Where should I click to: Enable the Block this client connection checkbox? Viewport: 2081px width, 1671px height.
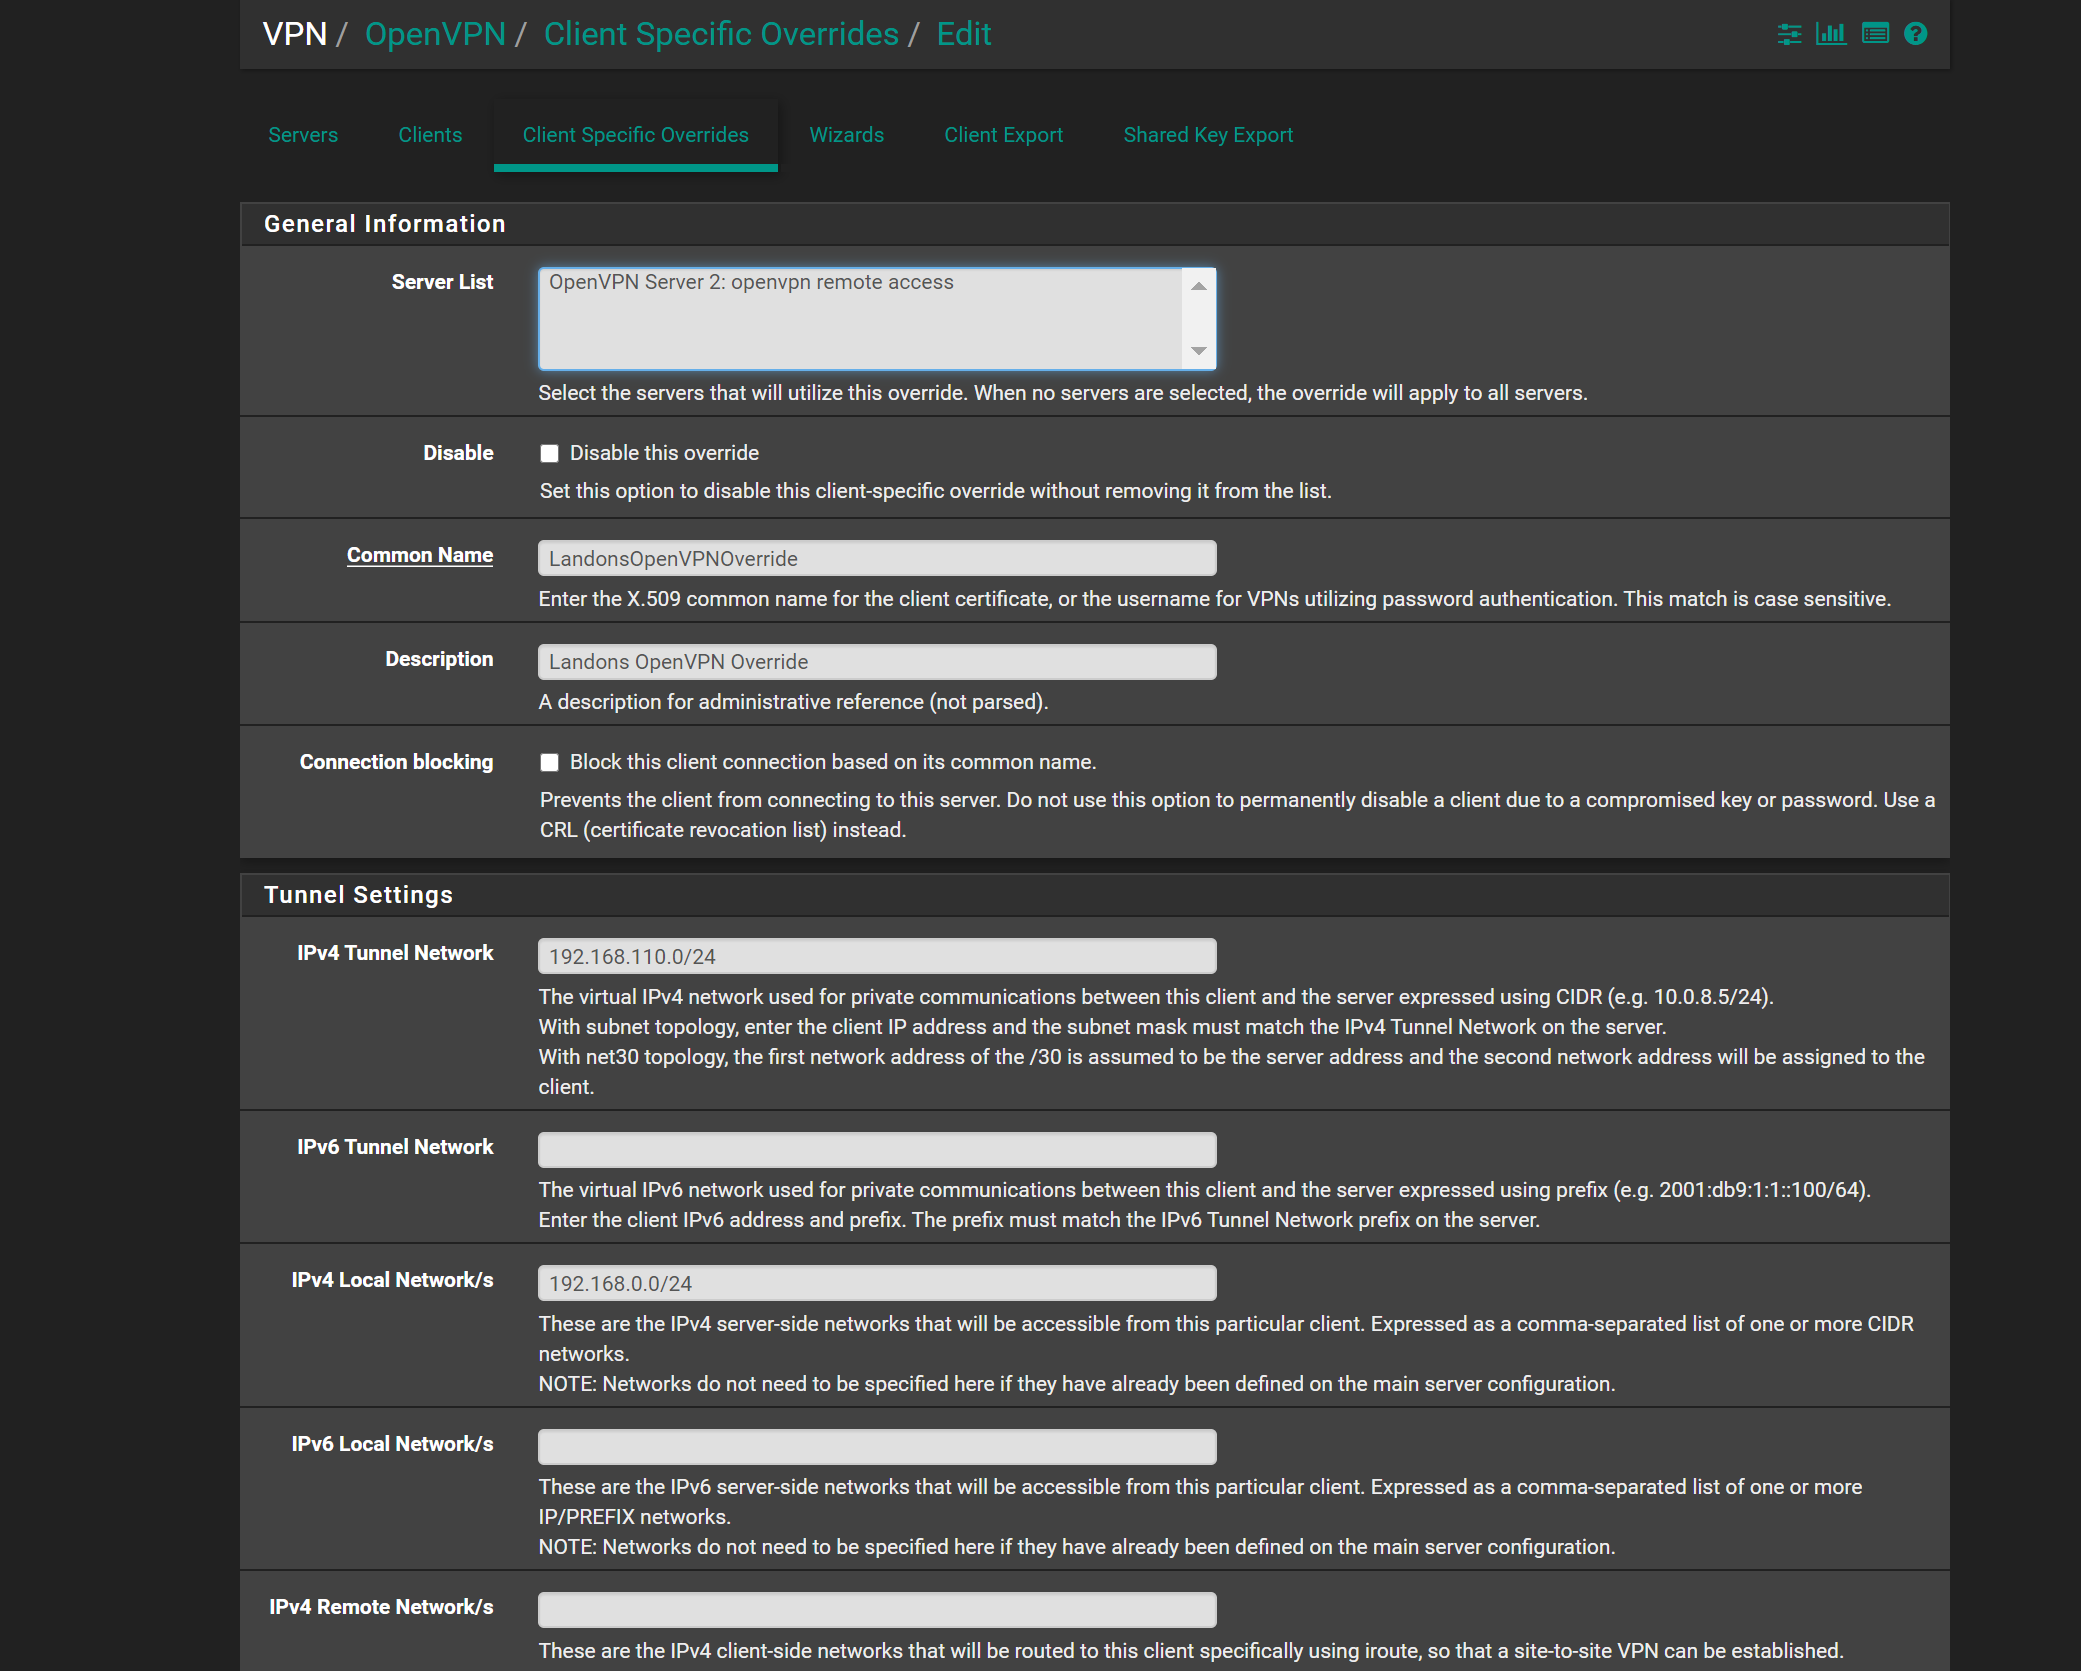click(x=549, y=763)
